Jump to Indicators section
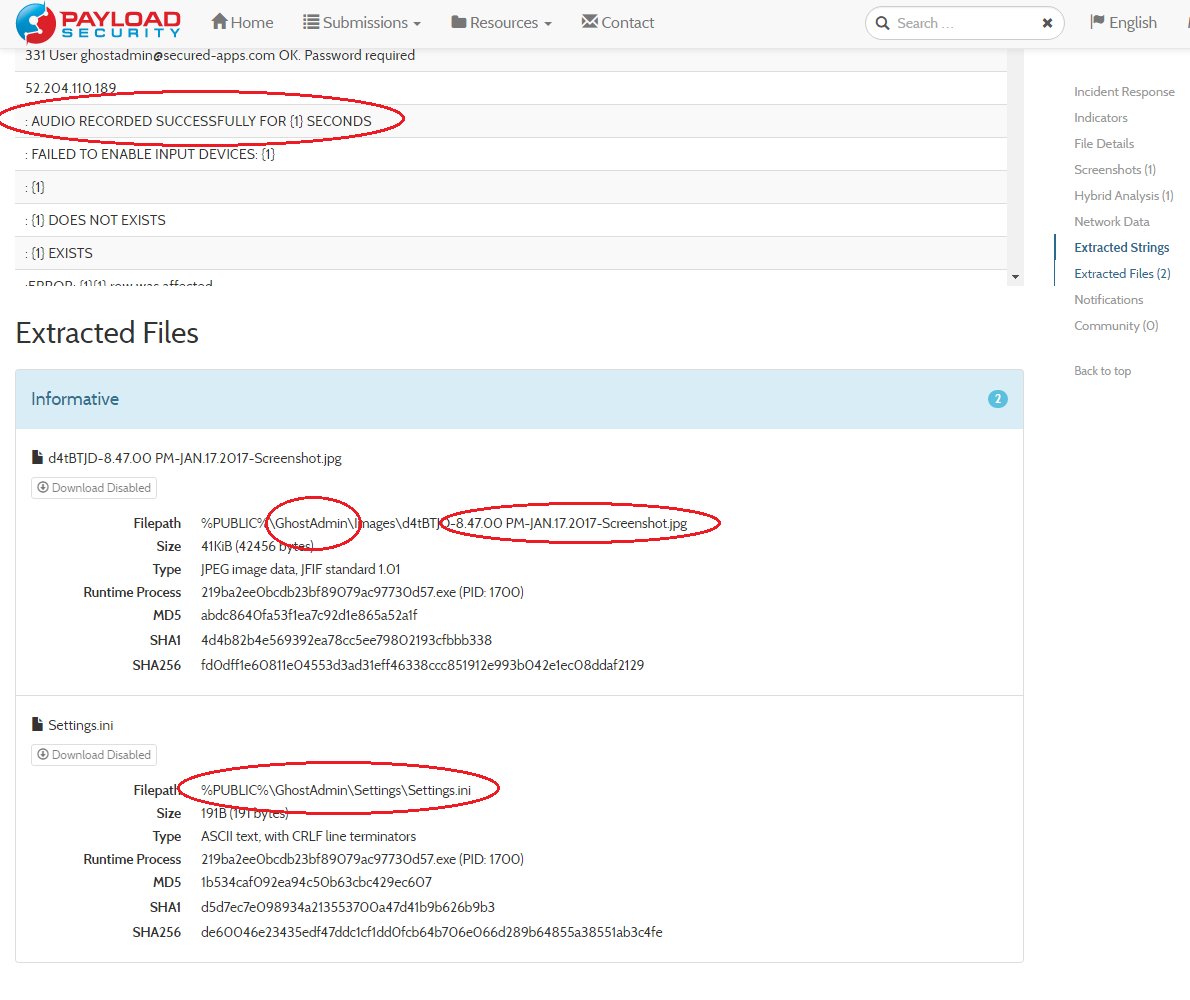The height and width of the screenshot is (1000, 1190). [x=1100, y=118]
